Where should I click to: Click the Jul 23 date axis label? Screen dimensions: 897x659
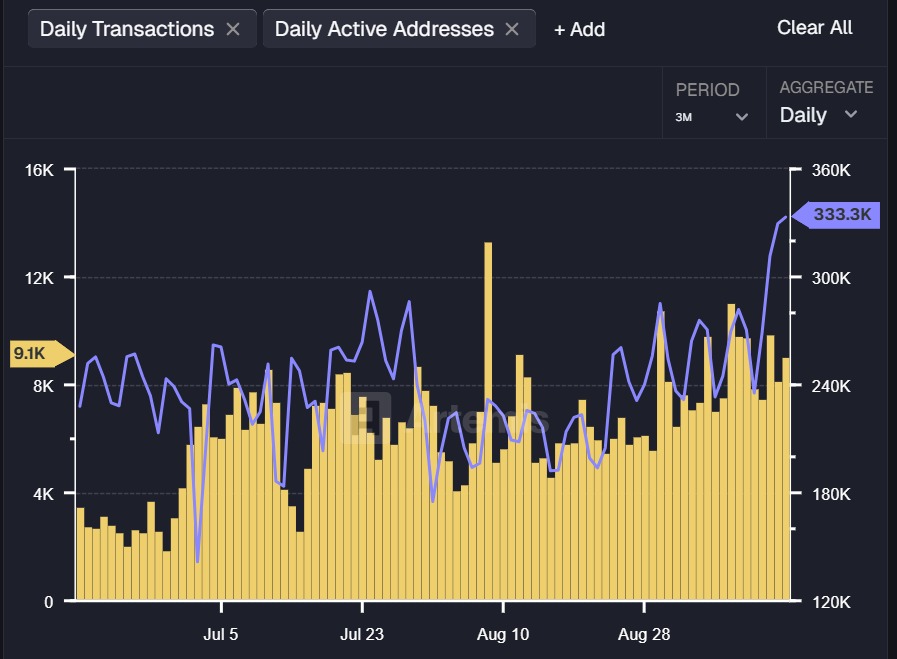[x=362, y=634]
